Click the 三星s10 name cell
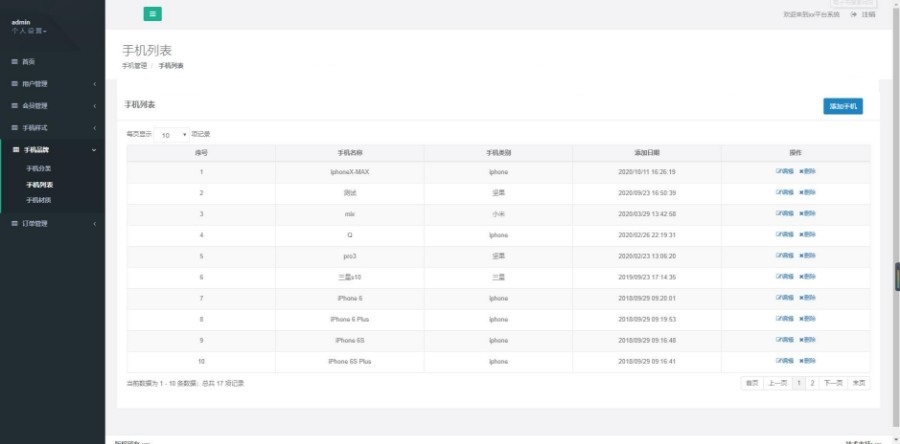900x444 pixels. [350, 277]
